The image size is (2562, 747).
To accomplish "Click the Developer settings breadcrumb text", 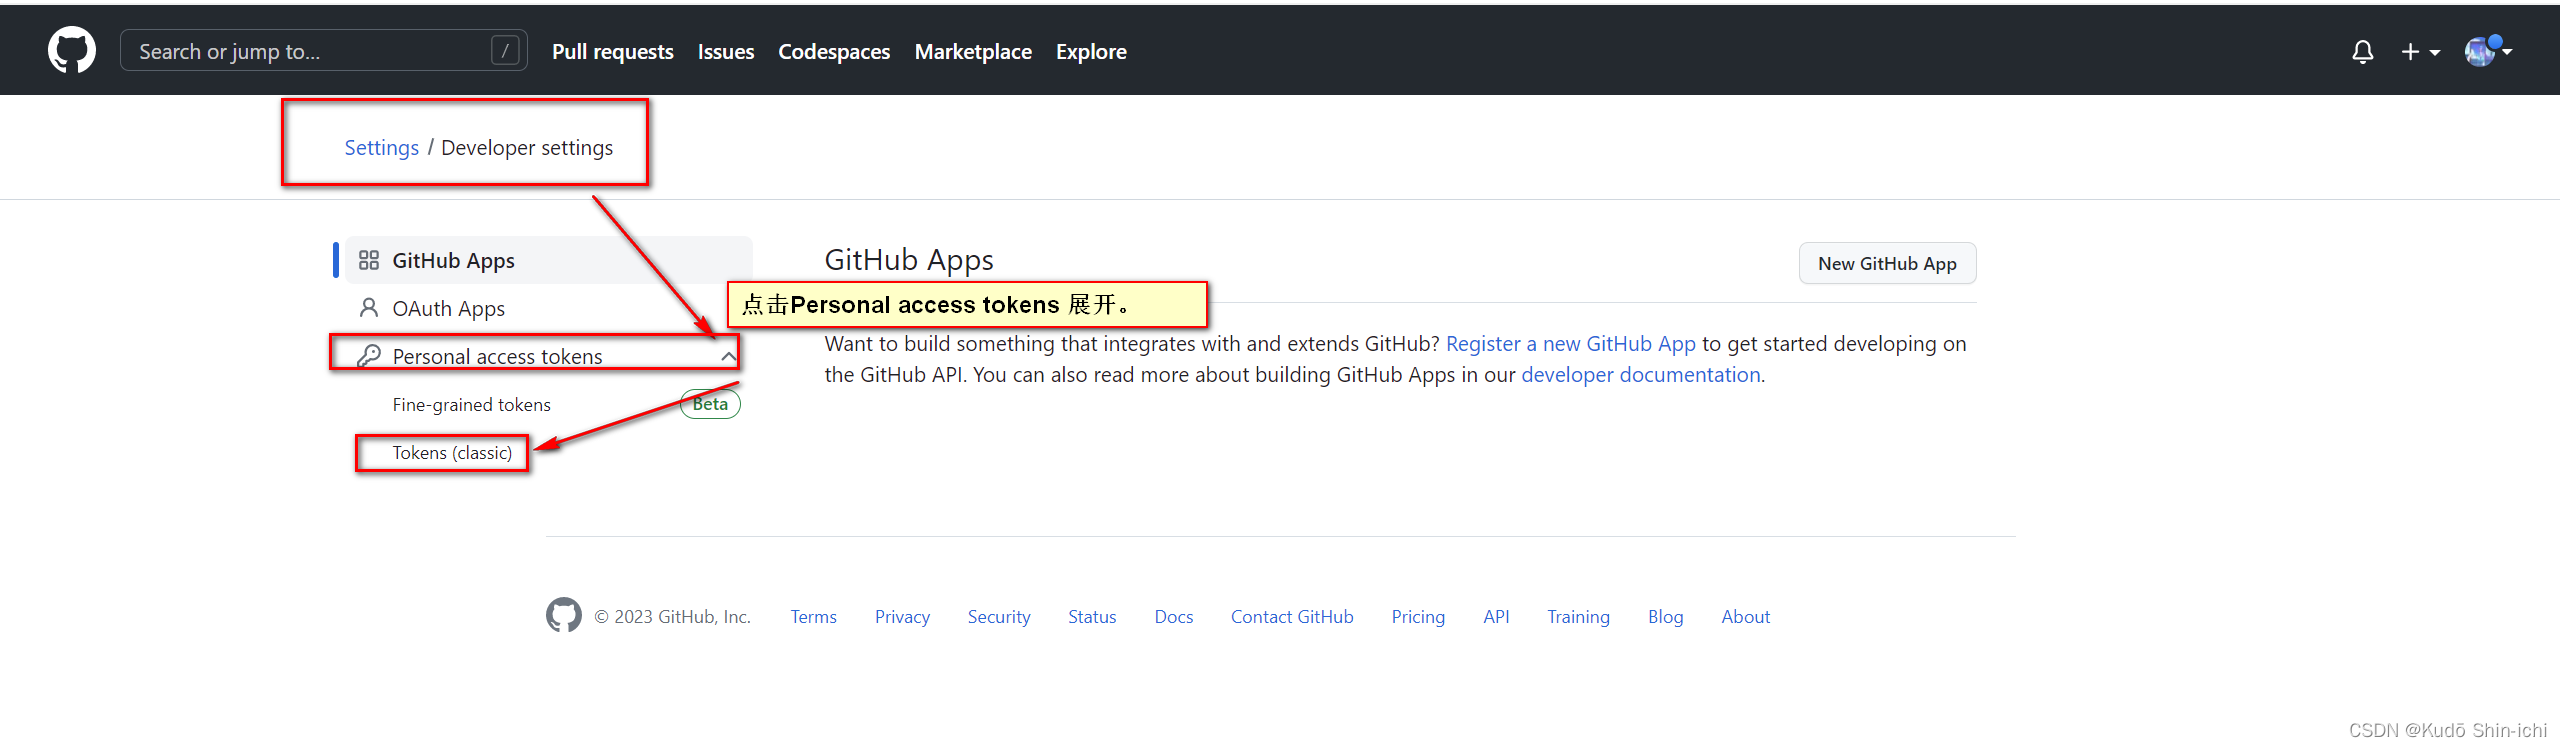I will pos(527,148).
